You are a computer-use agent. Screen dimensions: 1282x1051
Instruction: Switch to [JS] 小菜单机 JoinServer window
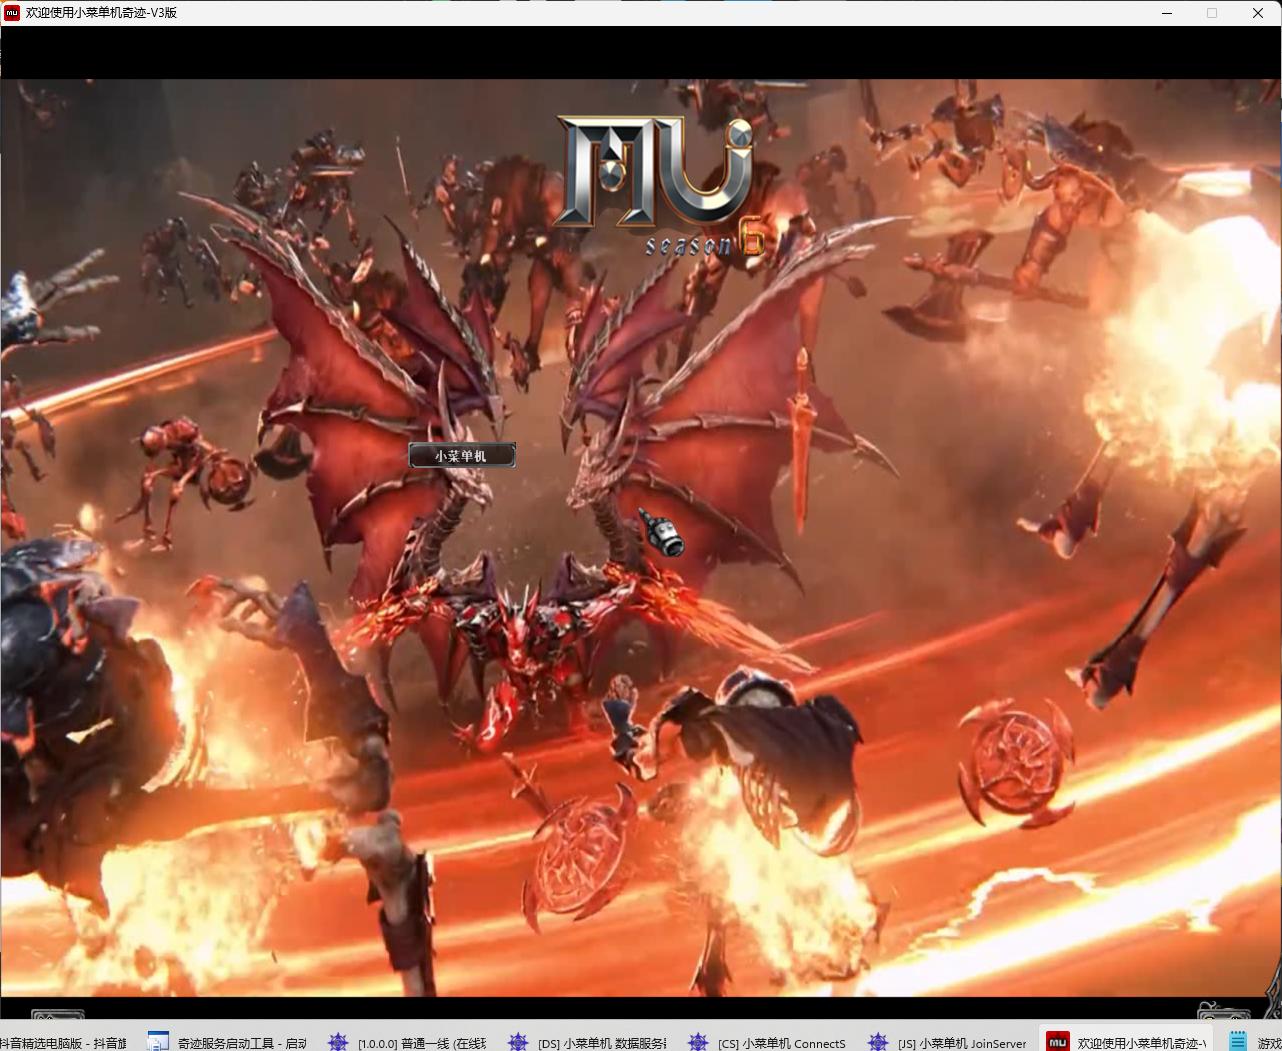[961, 1043]
